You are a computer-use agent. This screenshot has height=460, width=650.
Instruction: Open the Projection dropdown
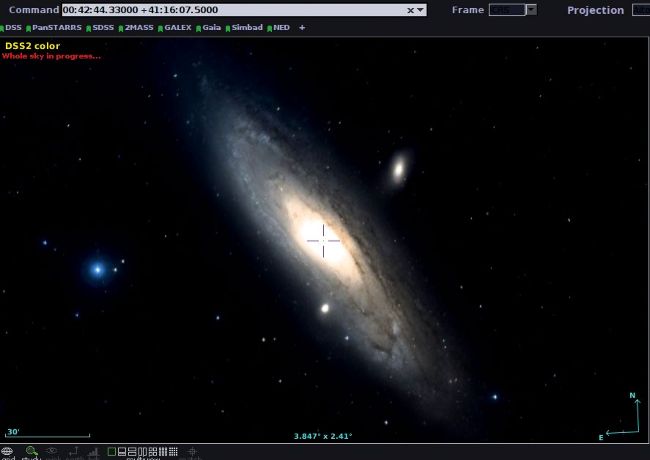coord(640,10)
